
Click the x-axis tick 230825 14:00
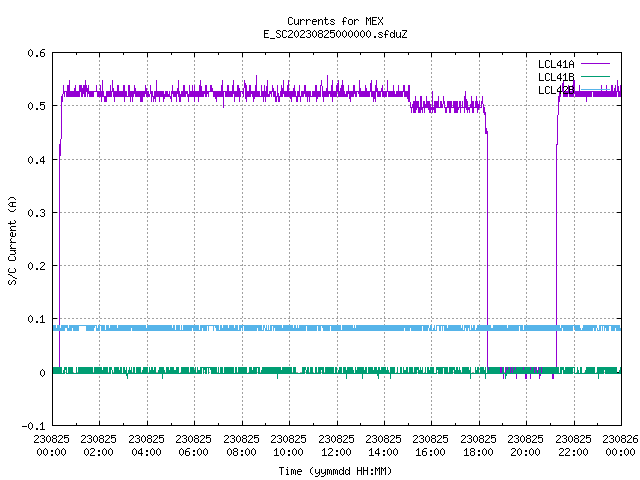click(x=384, y=445)
